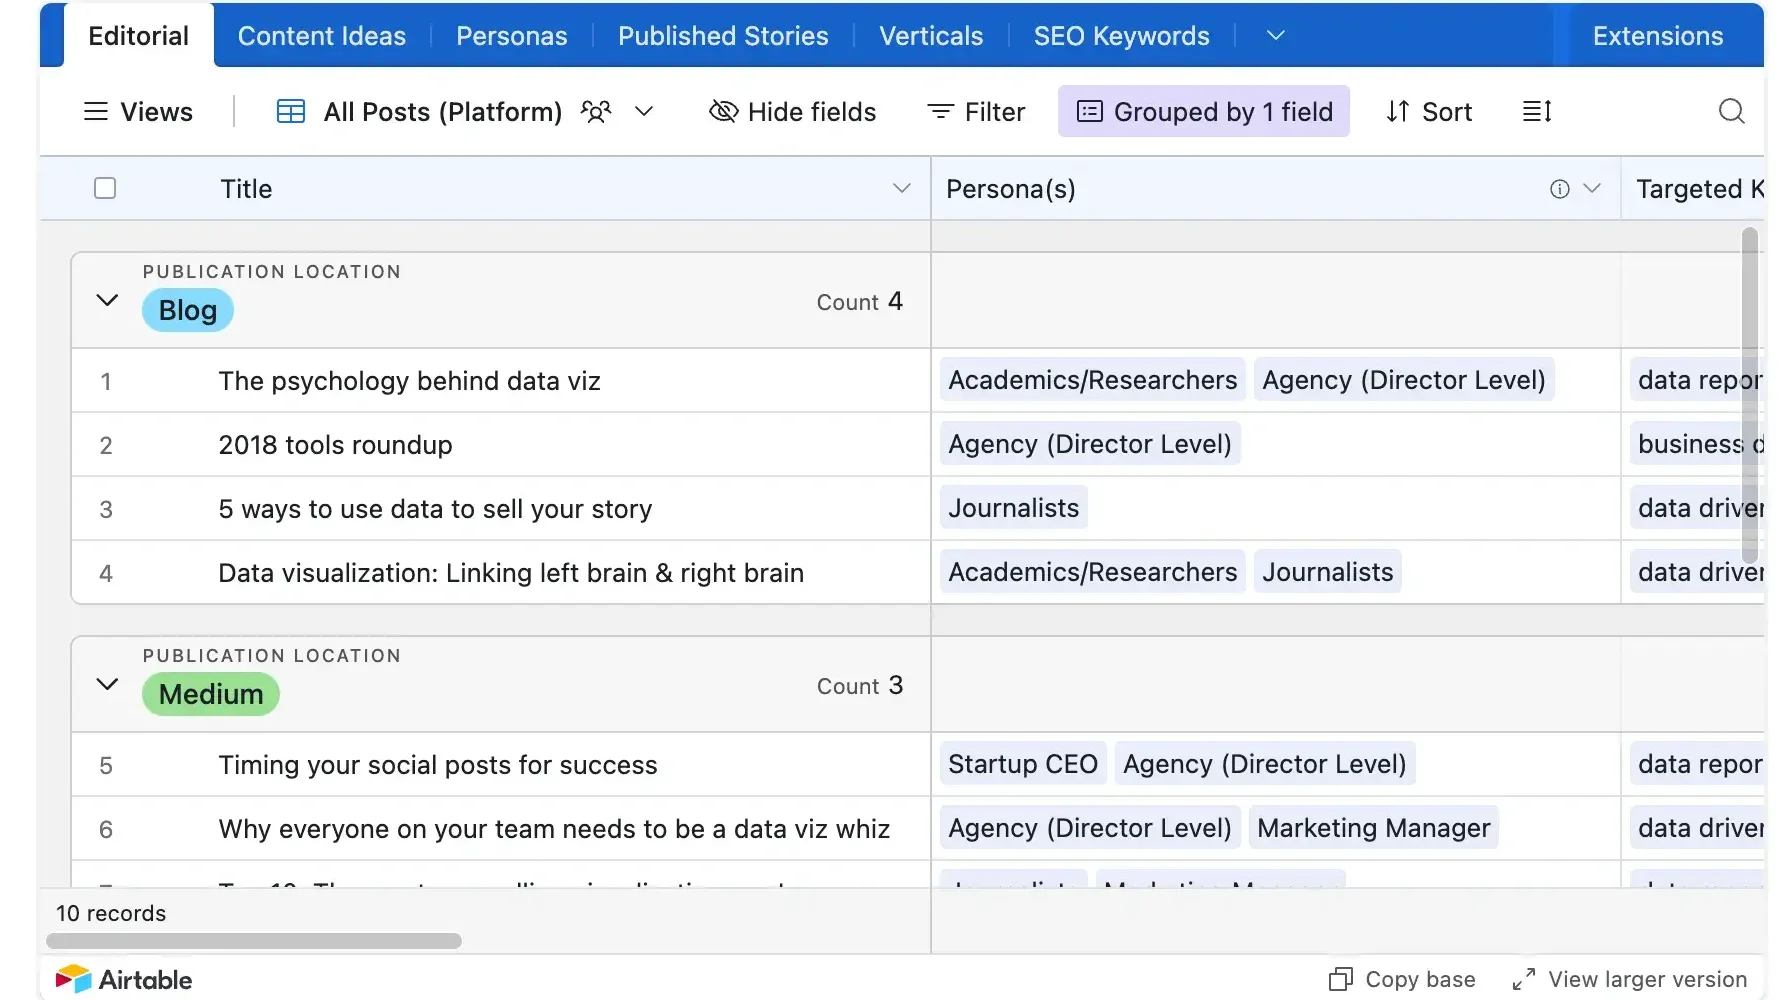Click the horizontal scrollbar at the bottom
Image resolution: width=1788 pixels, height=1000 pixels.
[254, 941]
